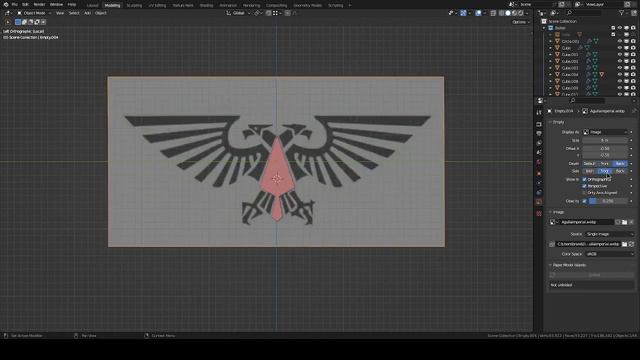Open the viewport View menu

pyautogui.click(x=60, y=13)
